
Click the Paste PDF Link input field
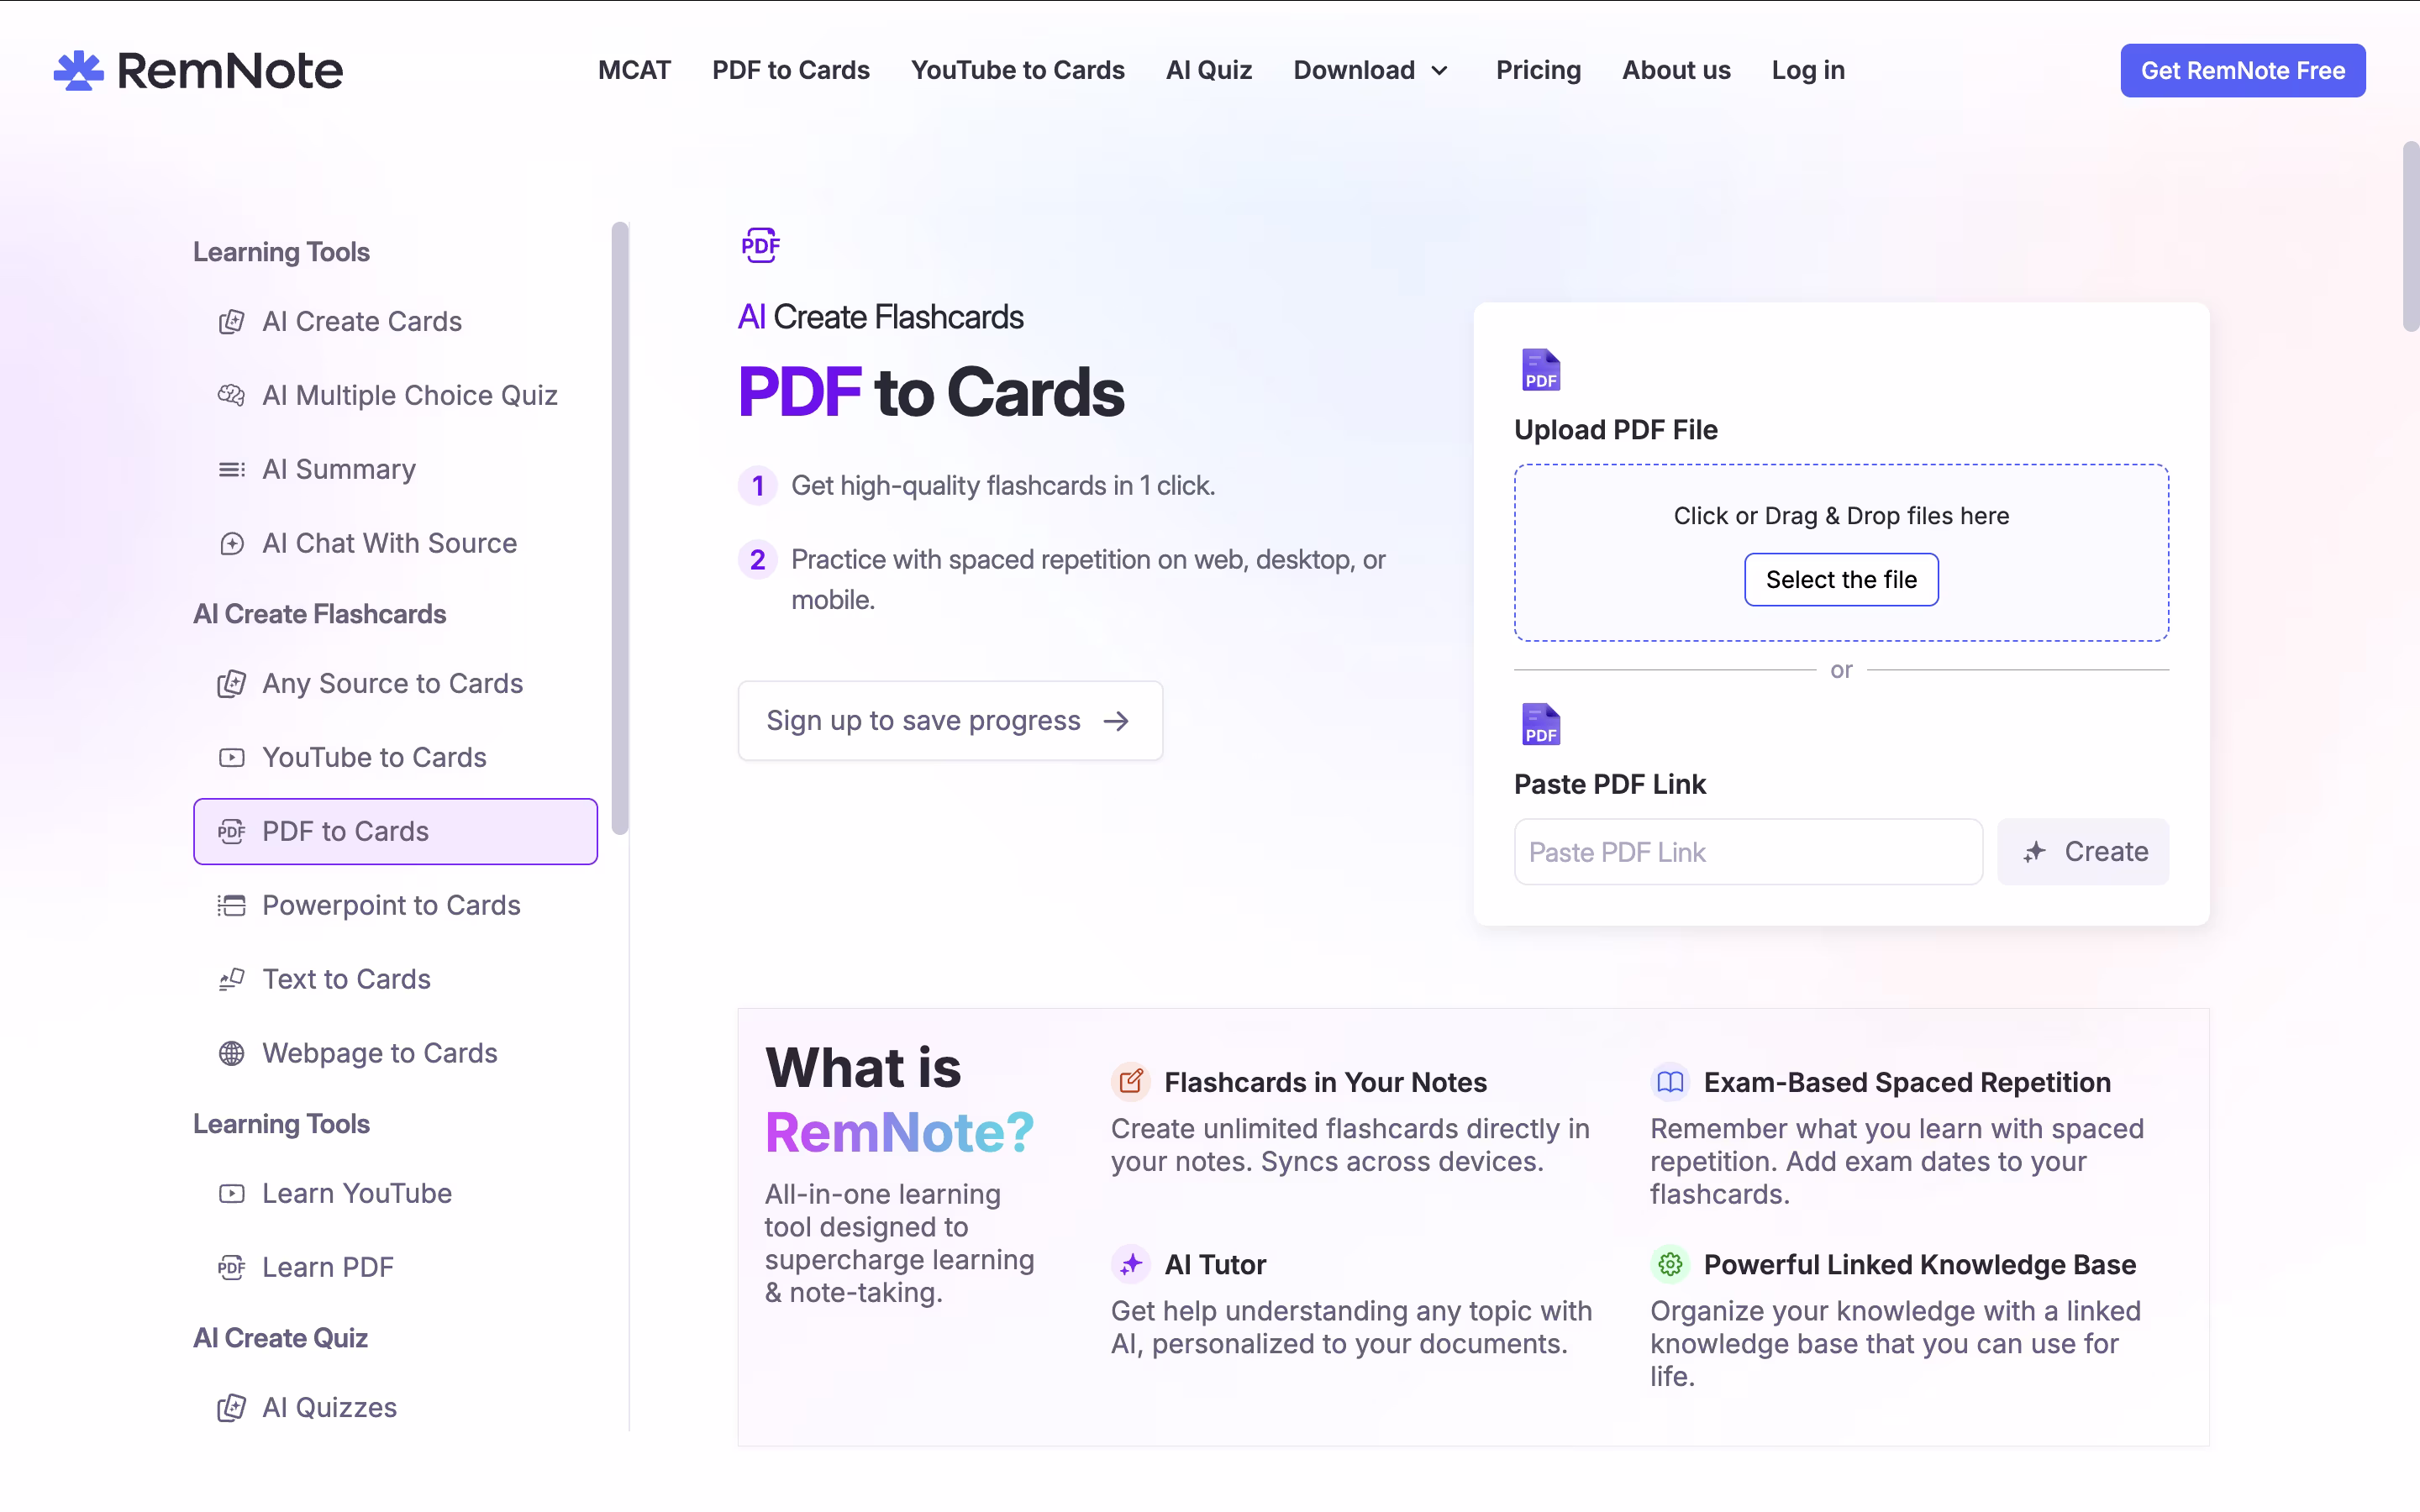[x=1748, y=852]
